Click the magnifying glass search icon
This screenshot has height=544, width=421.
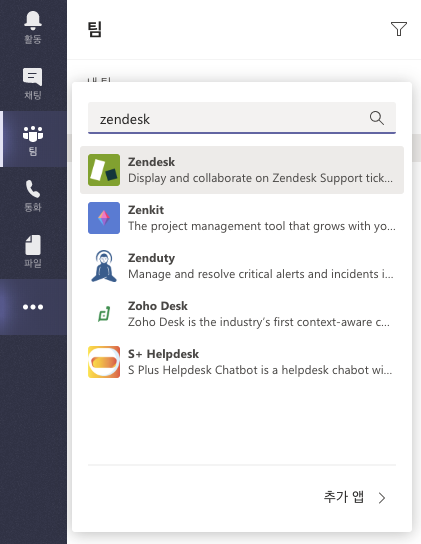point(377,118)
